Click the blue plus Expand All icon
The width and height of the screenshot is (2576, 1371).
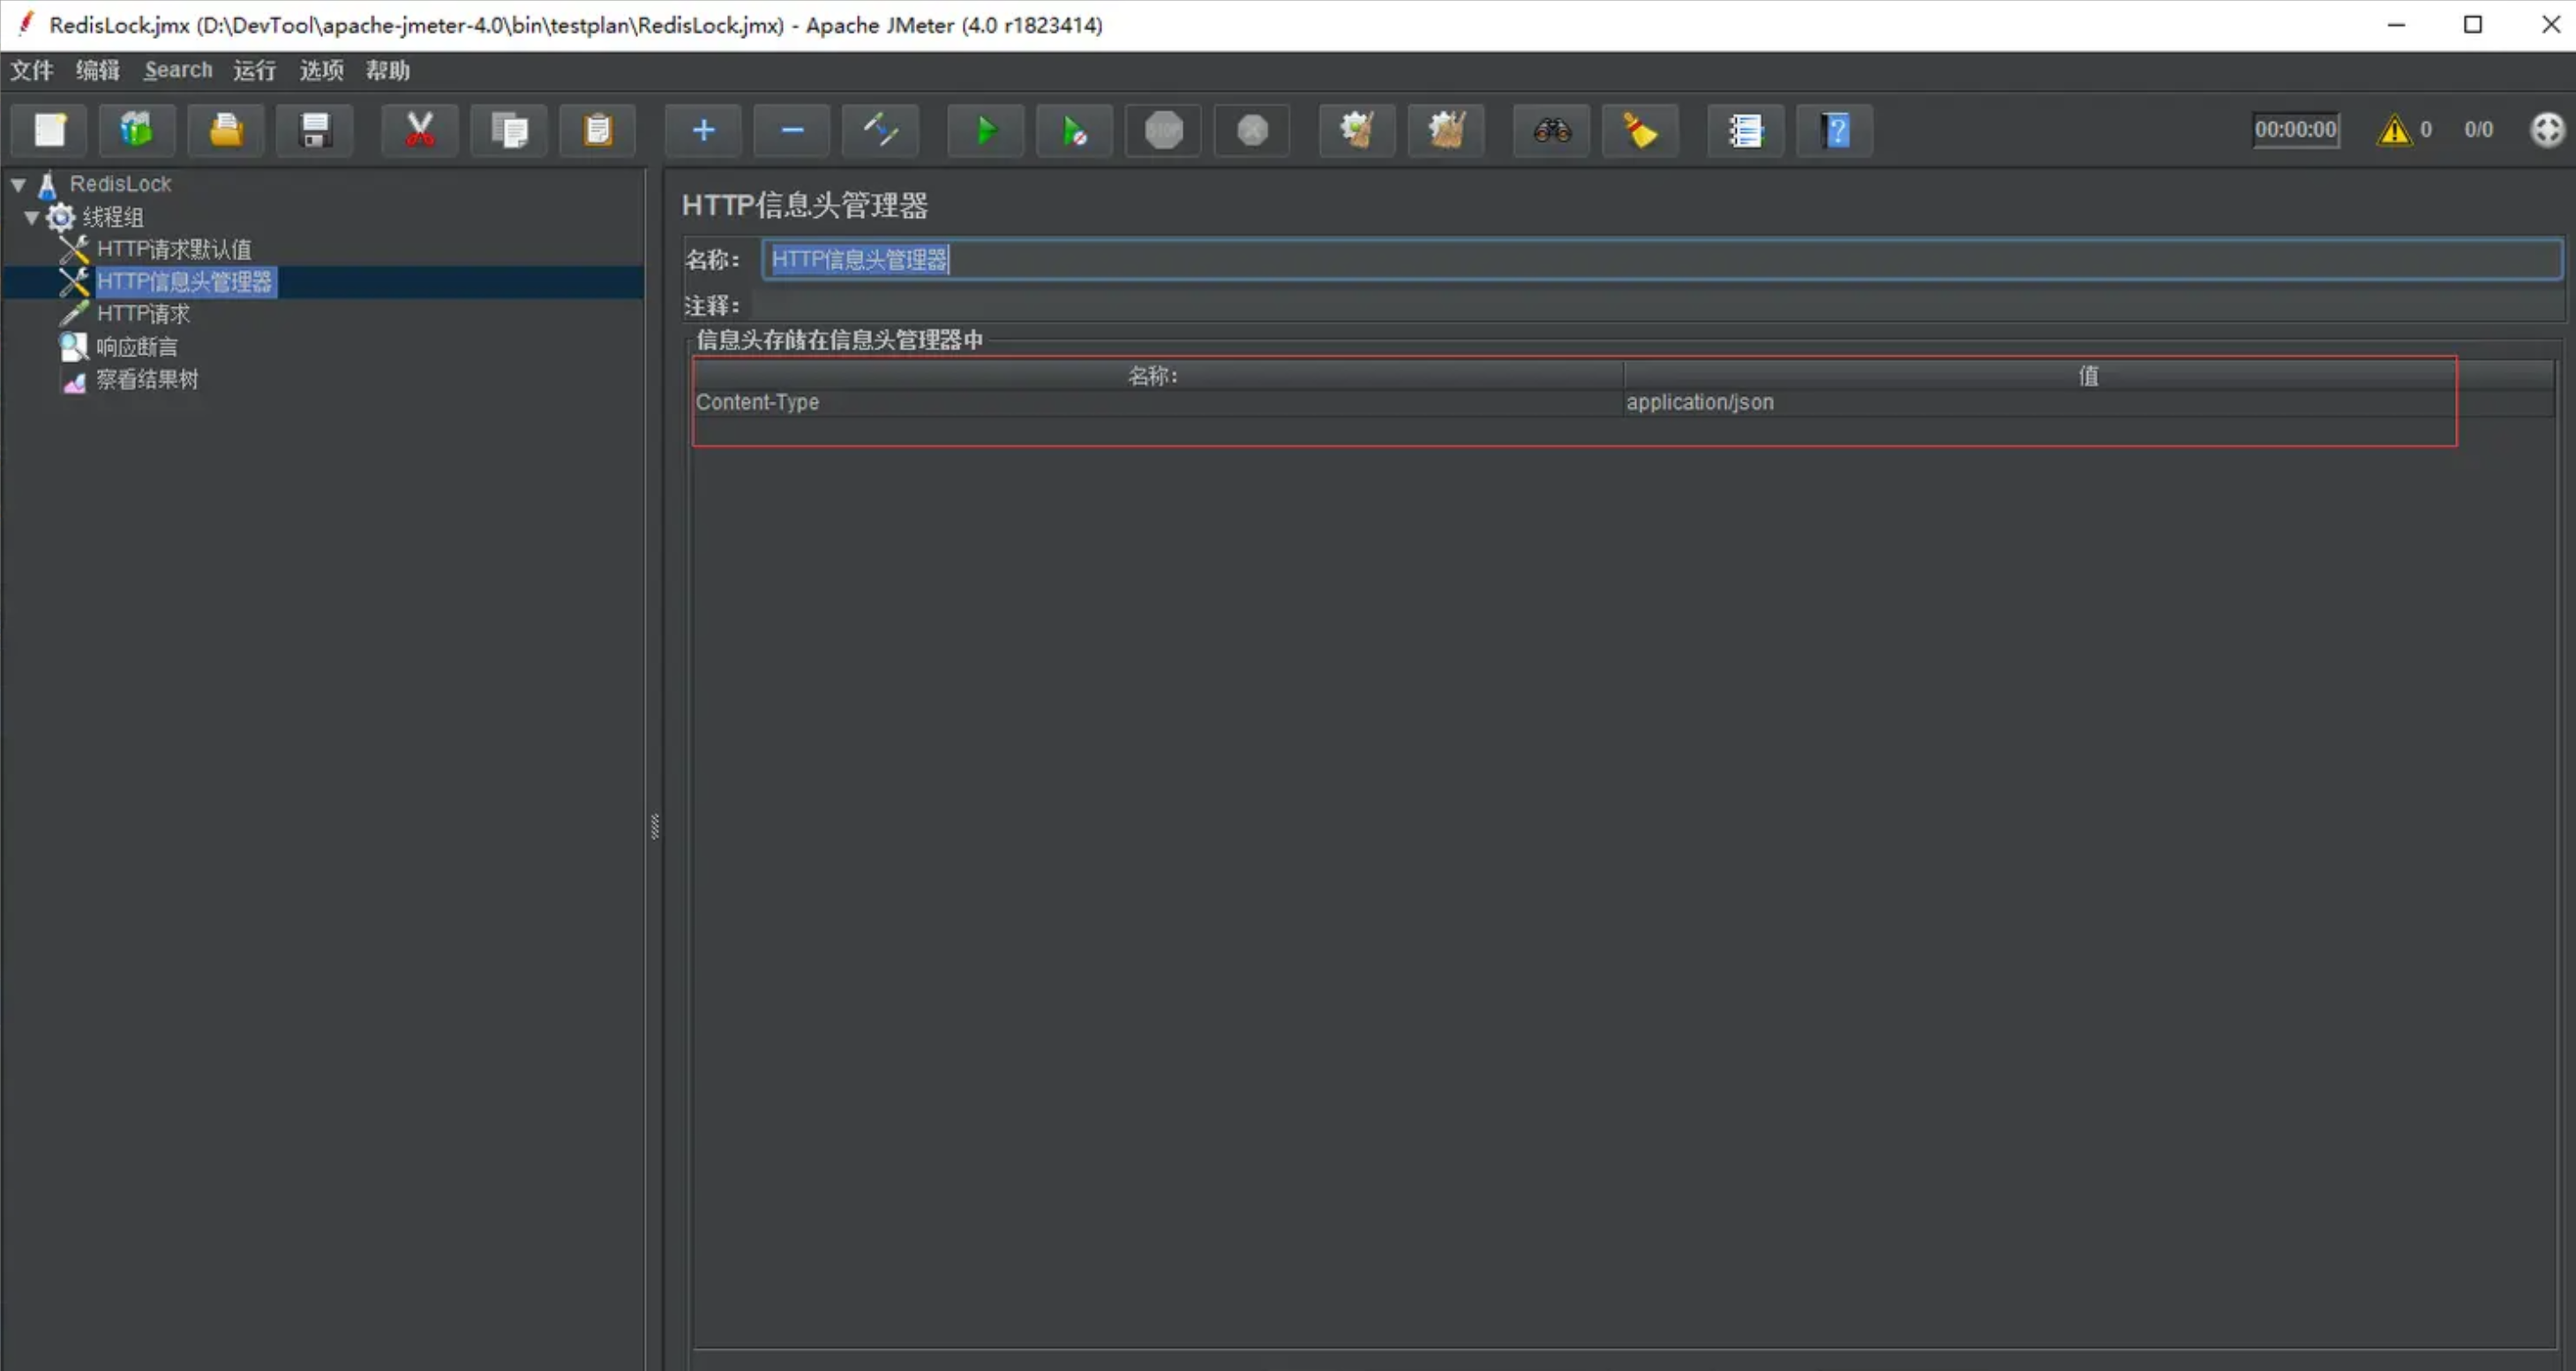pyautogui.click(x=703, y=130)
